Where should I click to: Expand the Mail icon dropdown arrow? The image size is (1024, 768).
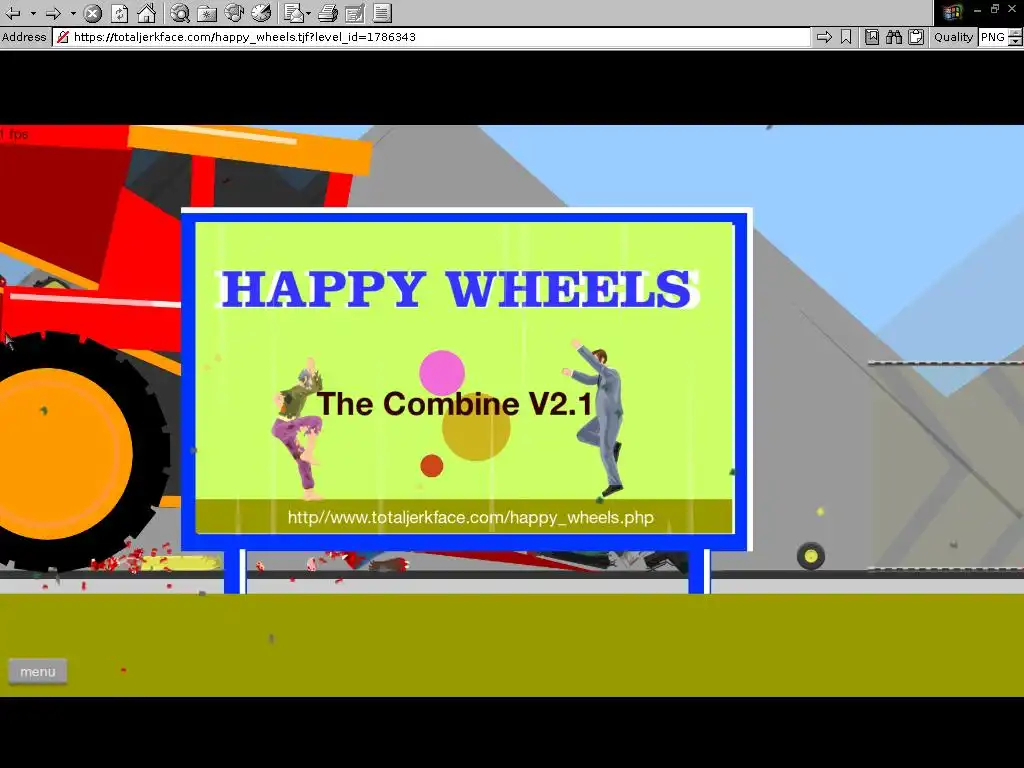coord(308,13)
